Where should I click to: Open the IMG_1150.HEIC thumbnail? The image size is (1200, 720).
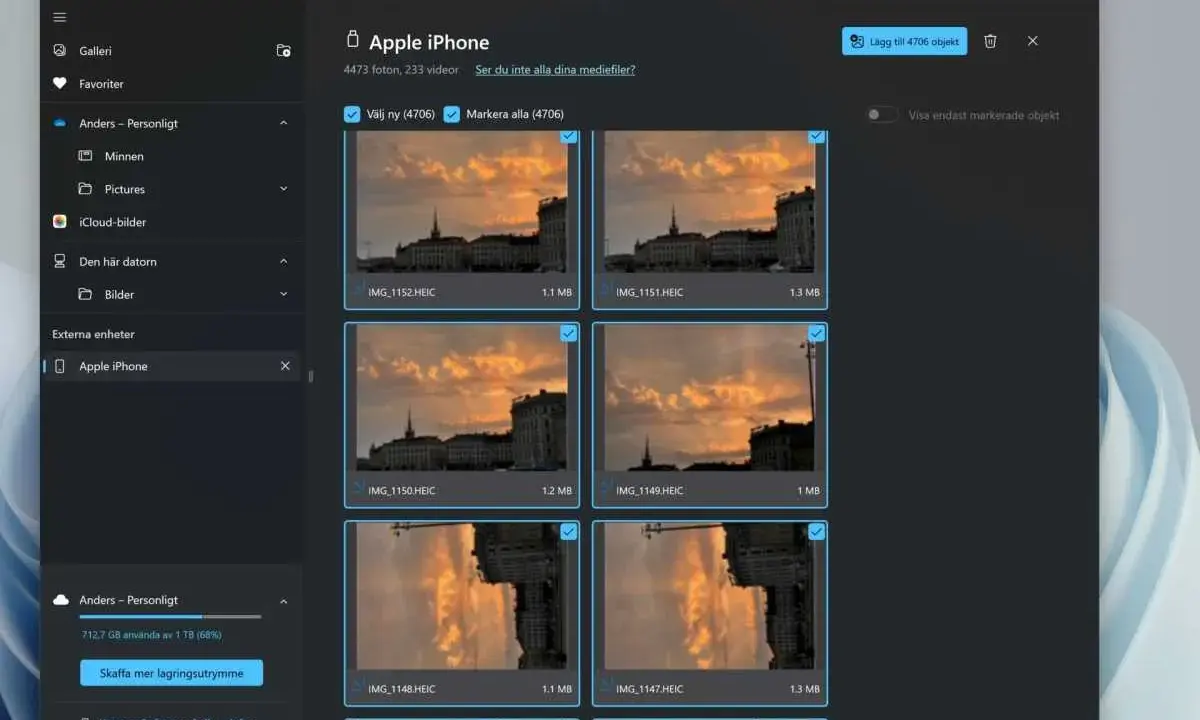pos(462,397)
